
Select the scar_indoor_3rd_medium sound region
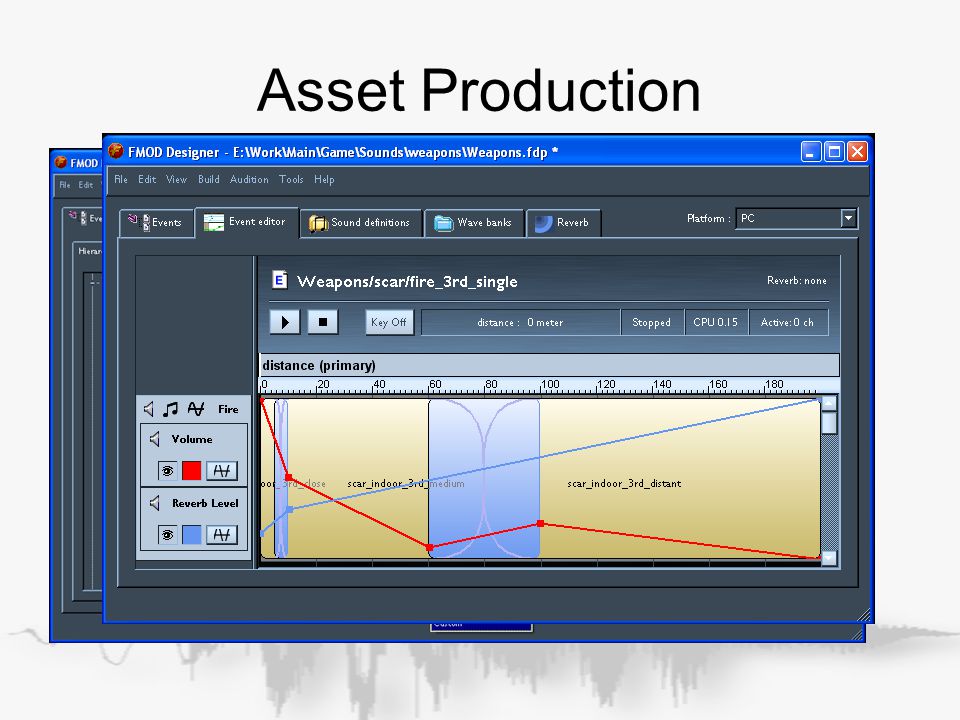[358, 478]
